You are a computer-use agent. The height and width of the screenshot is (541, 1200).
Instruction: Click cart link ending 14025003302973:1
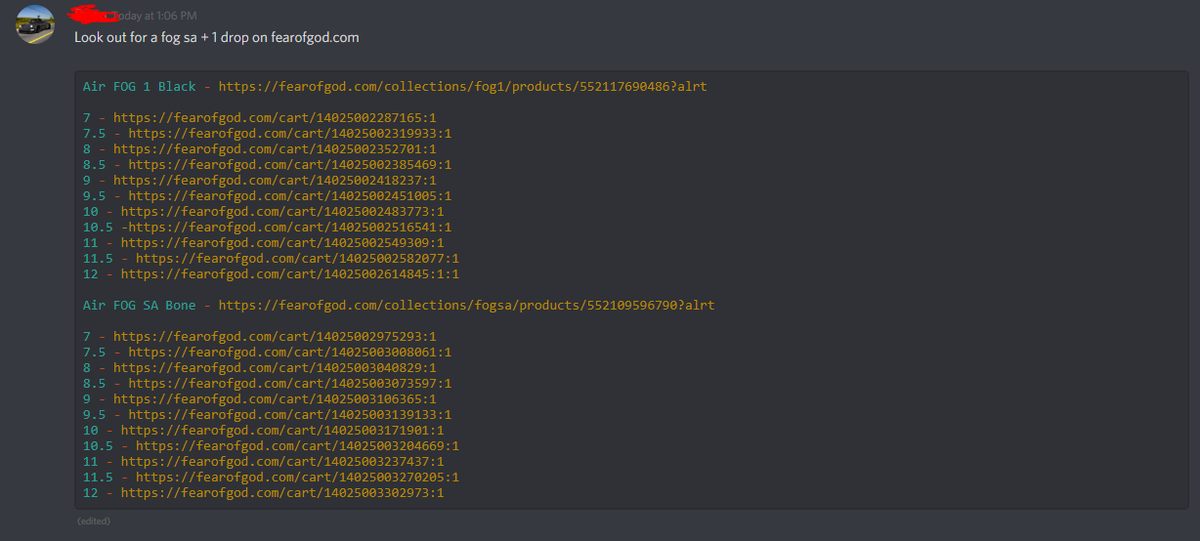coord(283,493)
